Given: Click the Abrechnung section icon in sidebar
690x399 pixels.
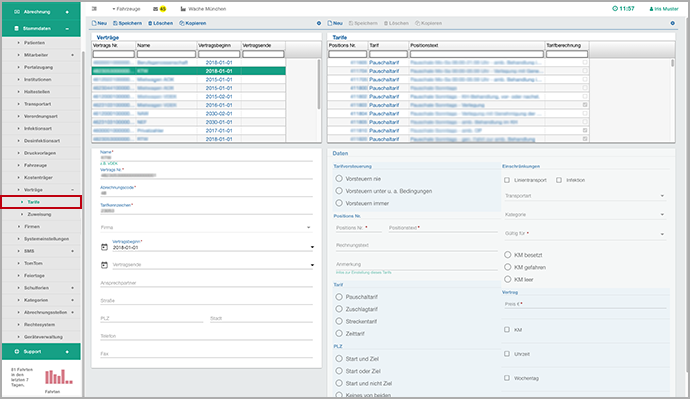Looking at the screenshot, I should click(x=17, y=12).
